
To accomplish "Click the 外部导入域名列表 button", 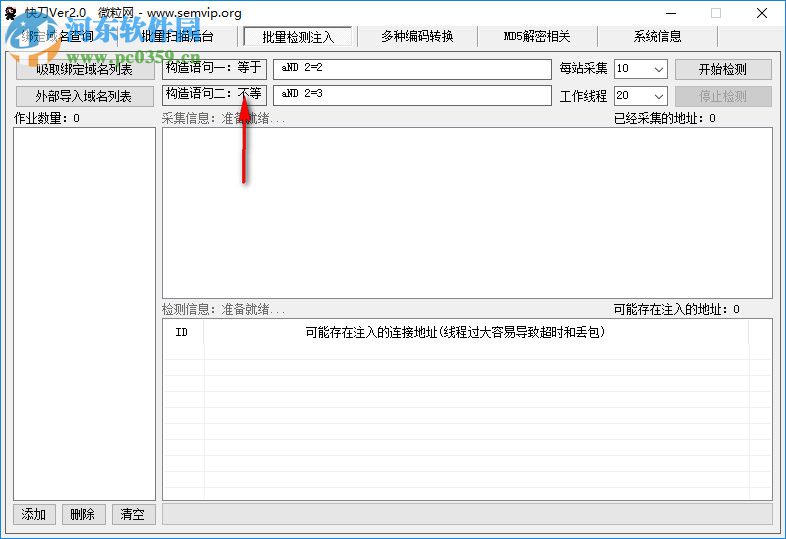I will click(x=85, y=96).
